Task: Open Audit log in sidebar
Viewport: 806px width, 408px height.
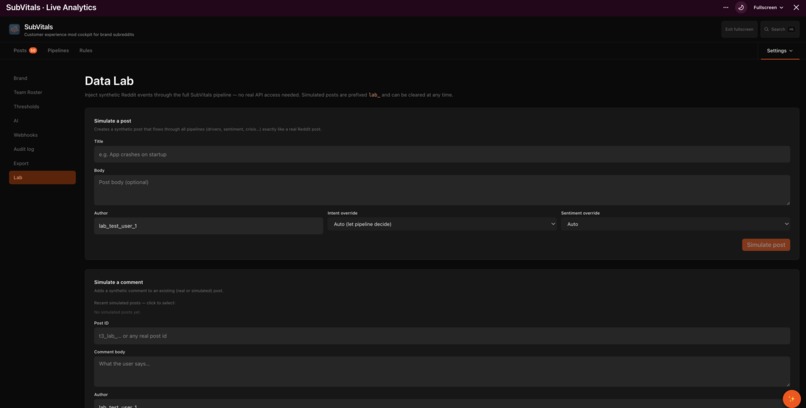Action: [42, 149]
